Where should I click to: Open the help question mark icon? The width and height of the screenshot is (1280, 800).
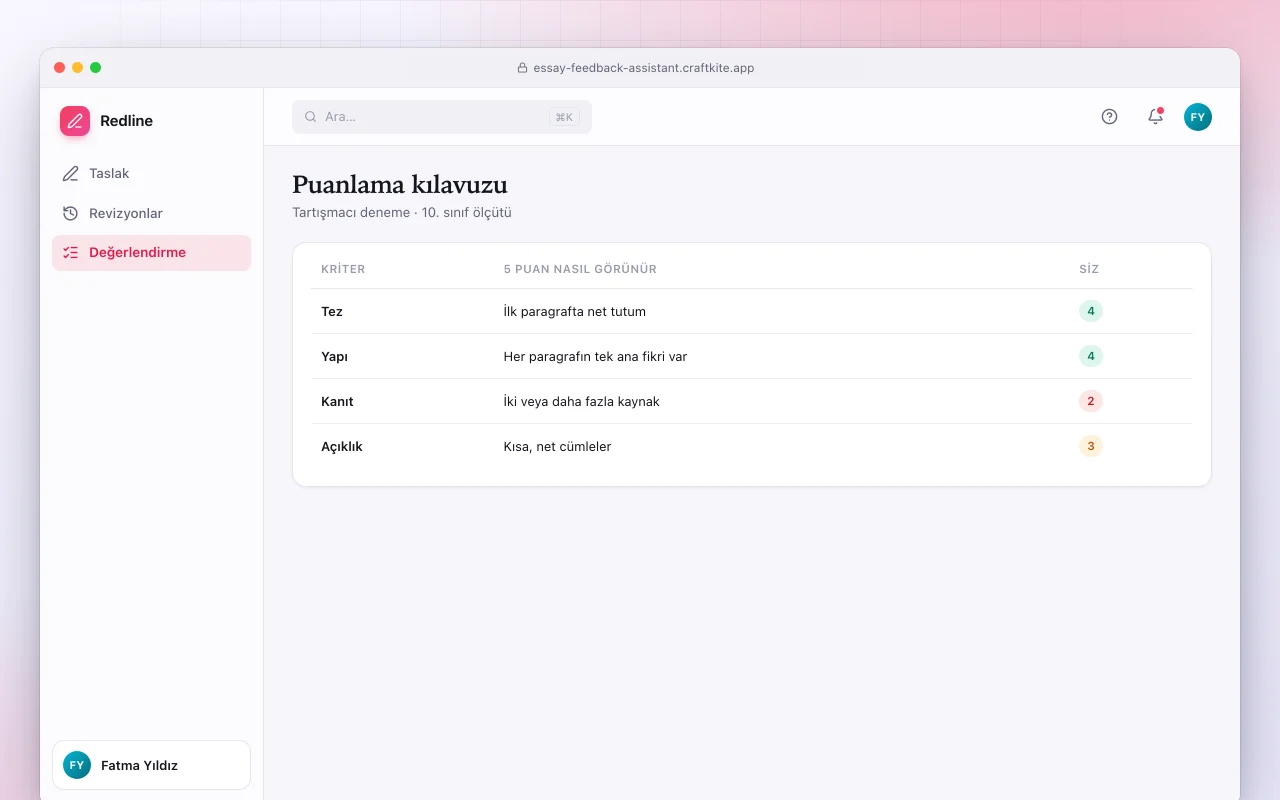coord(1109,117)
